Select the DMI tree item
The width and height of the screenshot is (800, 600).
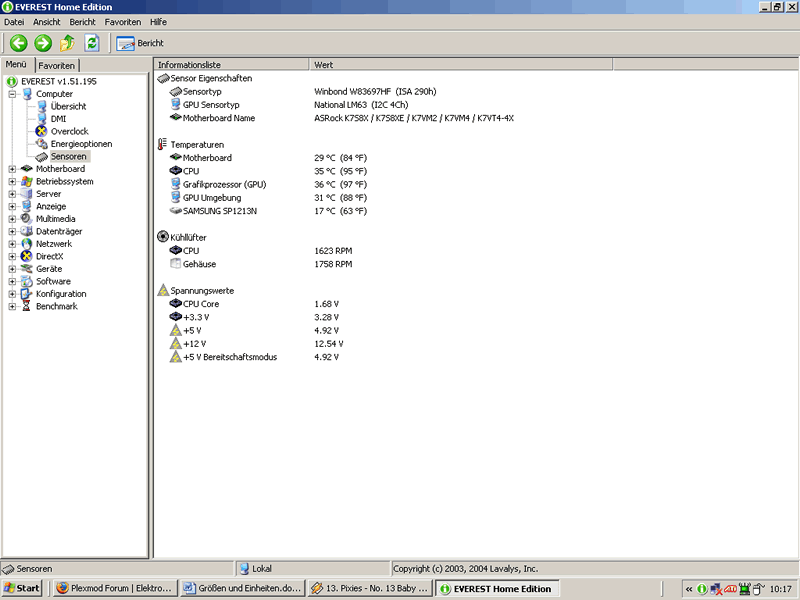[x=58, y=119]
